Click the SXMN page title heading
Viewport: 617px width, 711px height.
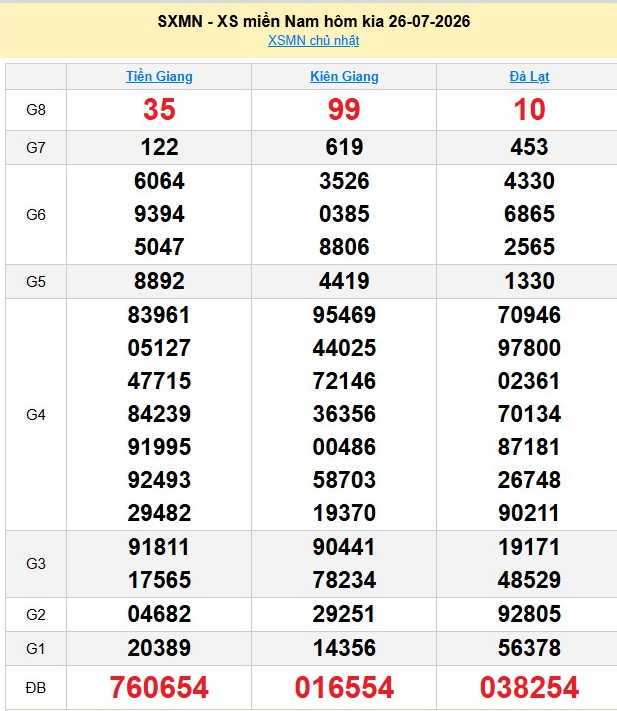tap(314, 21)
